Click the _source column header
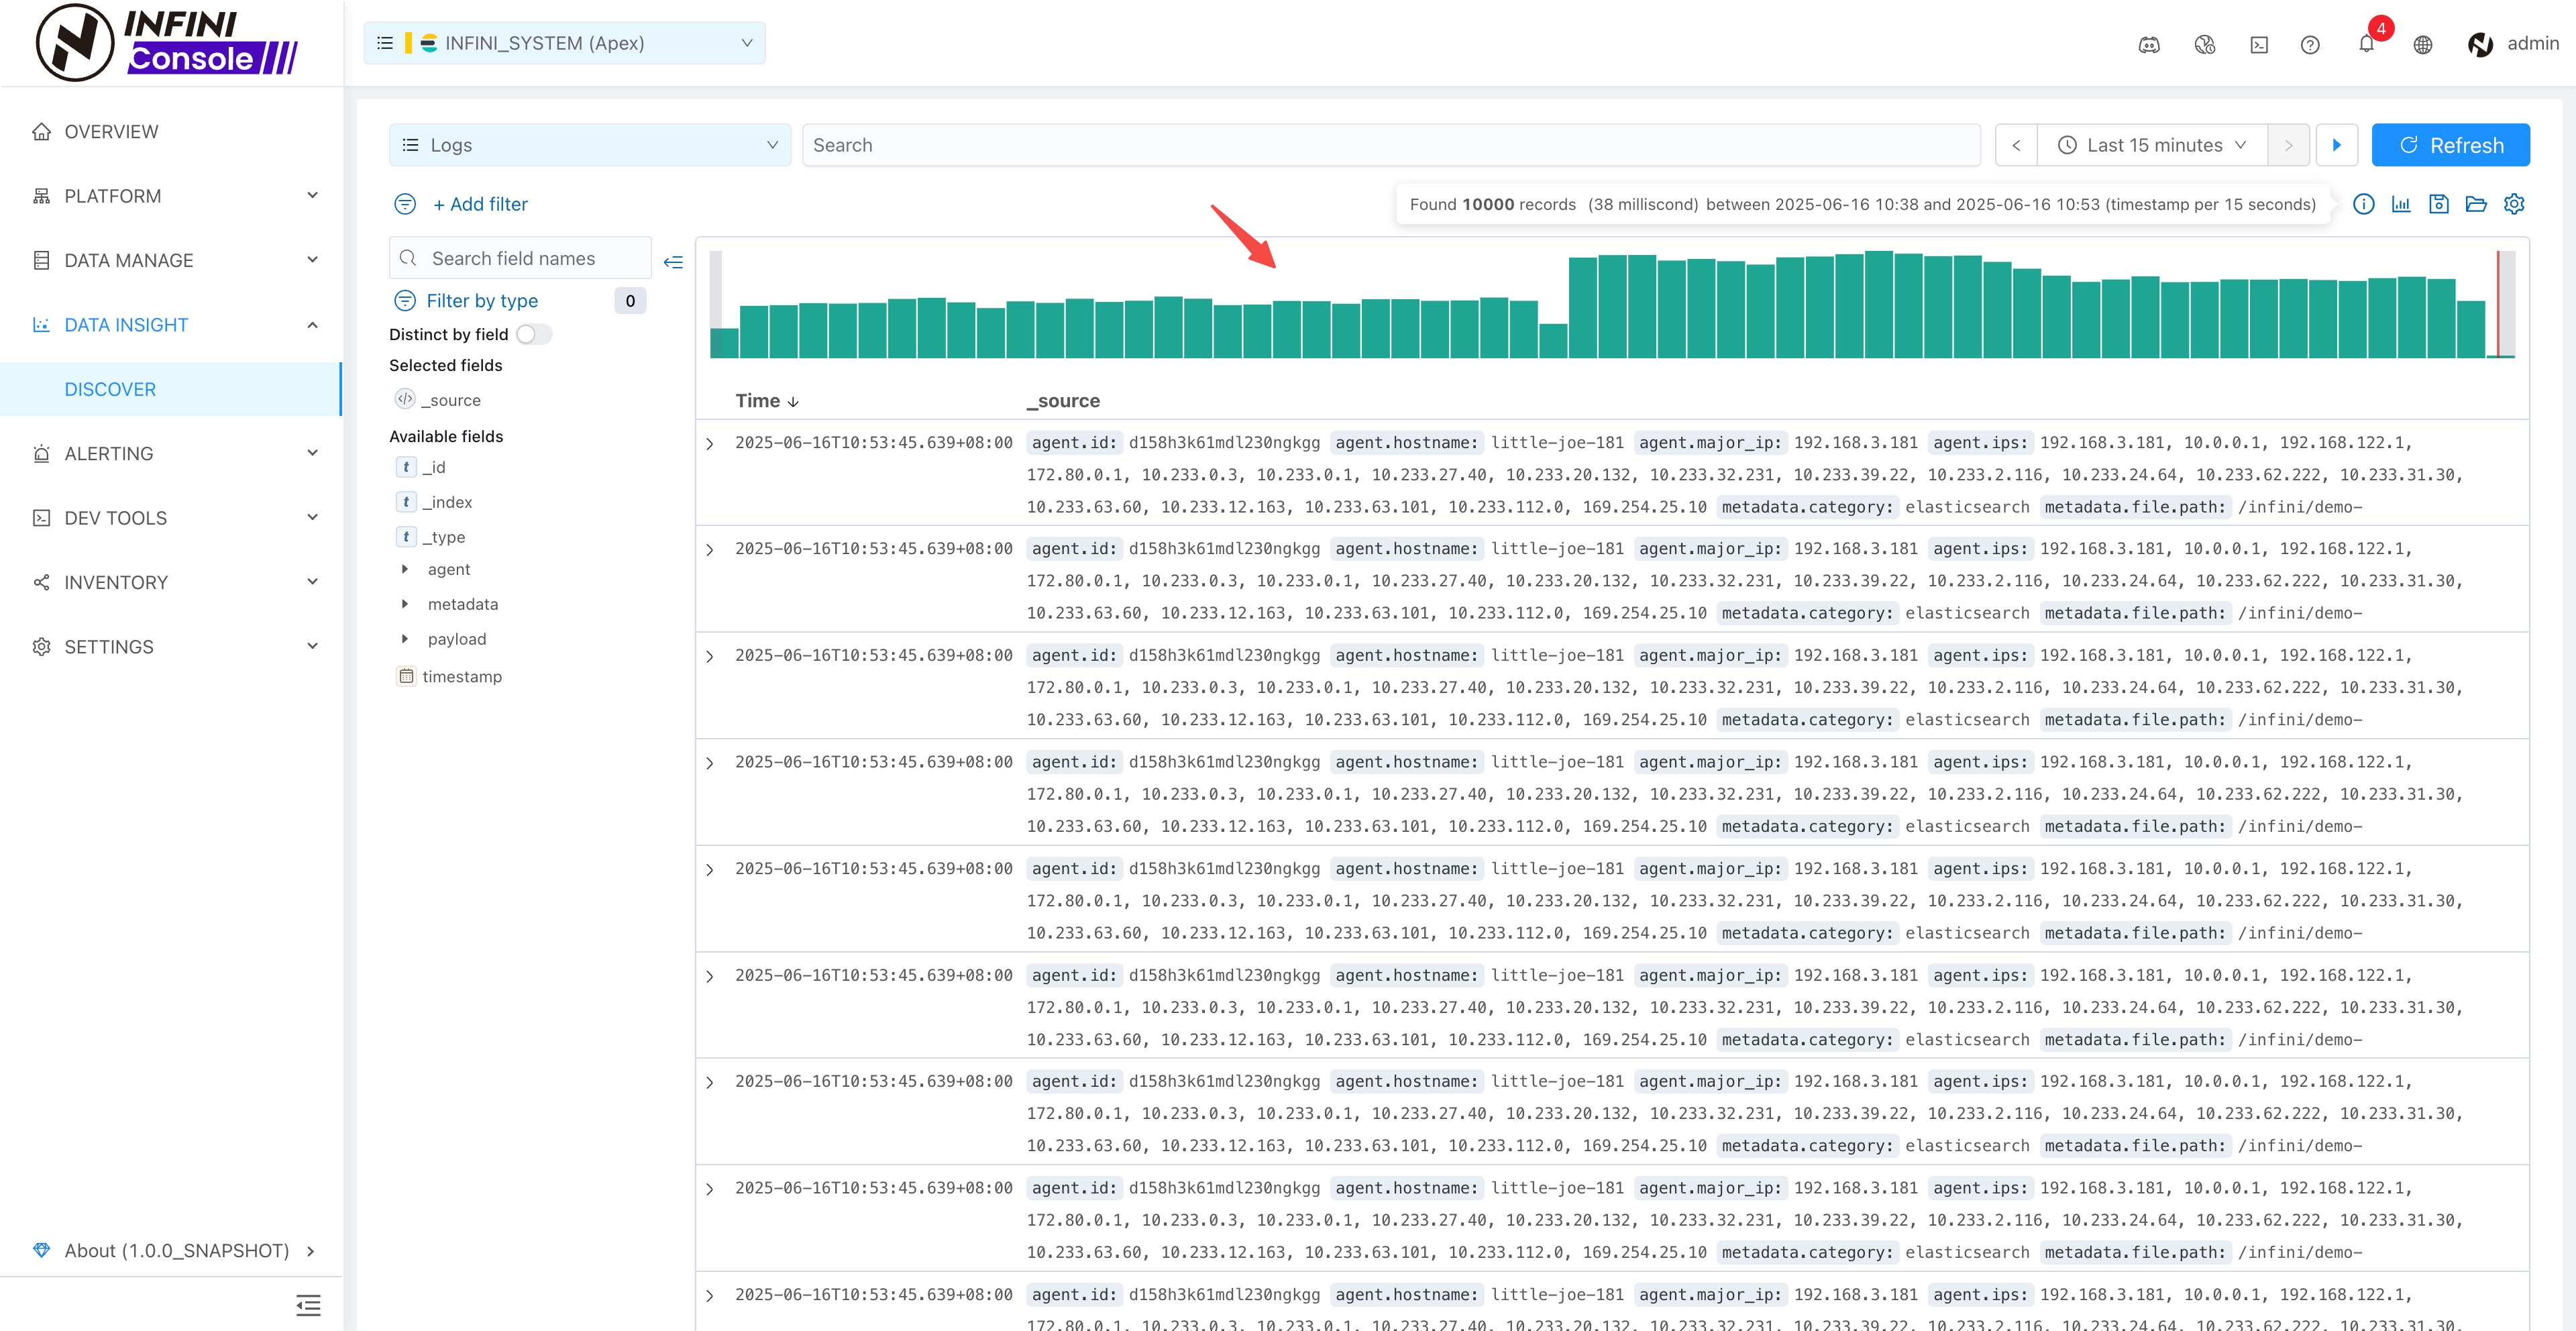The width and height of the screenshot is (2576, 1331). (1064, 400)
